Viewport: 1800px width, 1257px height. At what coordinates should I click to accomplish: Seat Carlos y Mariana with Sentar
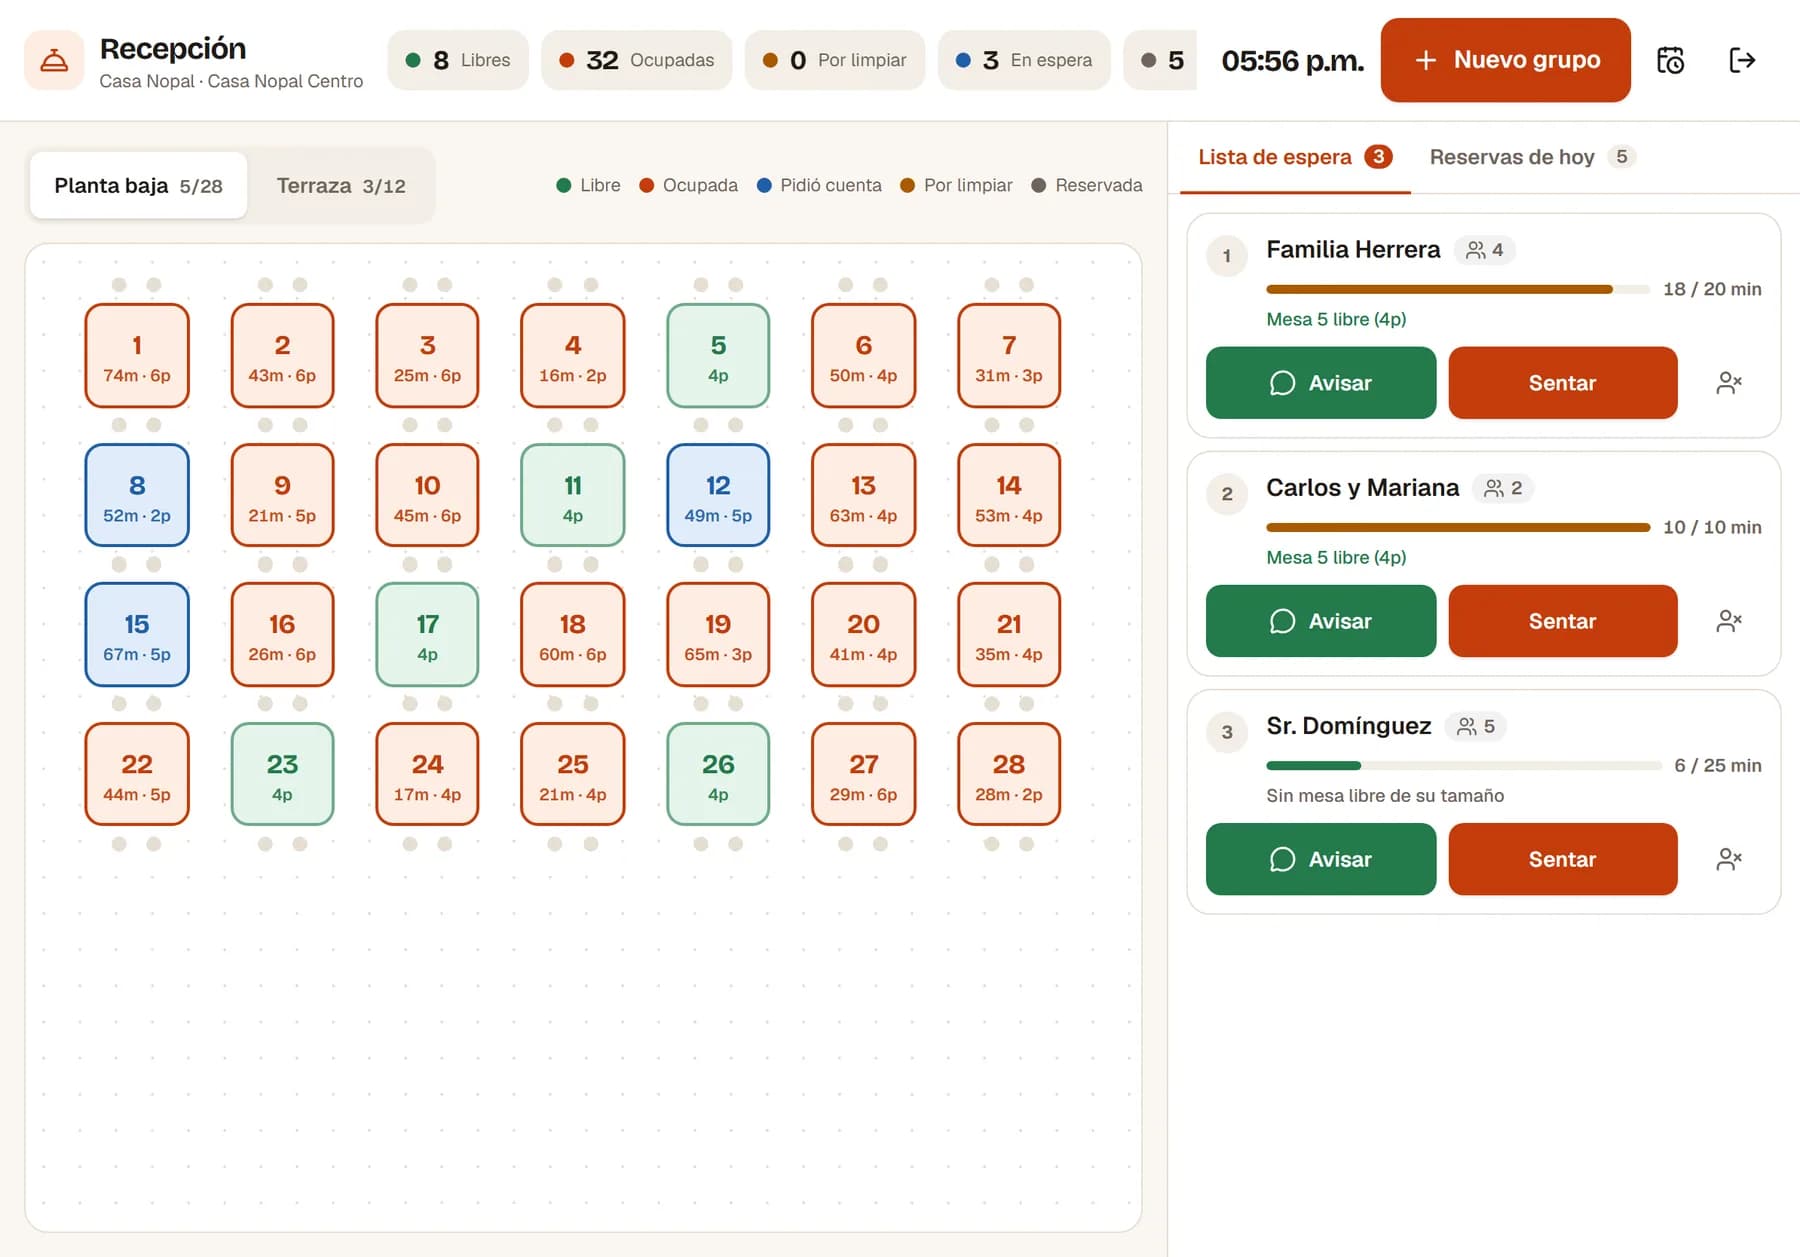tap(1563, 621)
